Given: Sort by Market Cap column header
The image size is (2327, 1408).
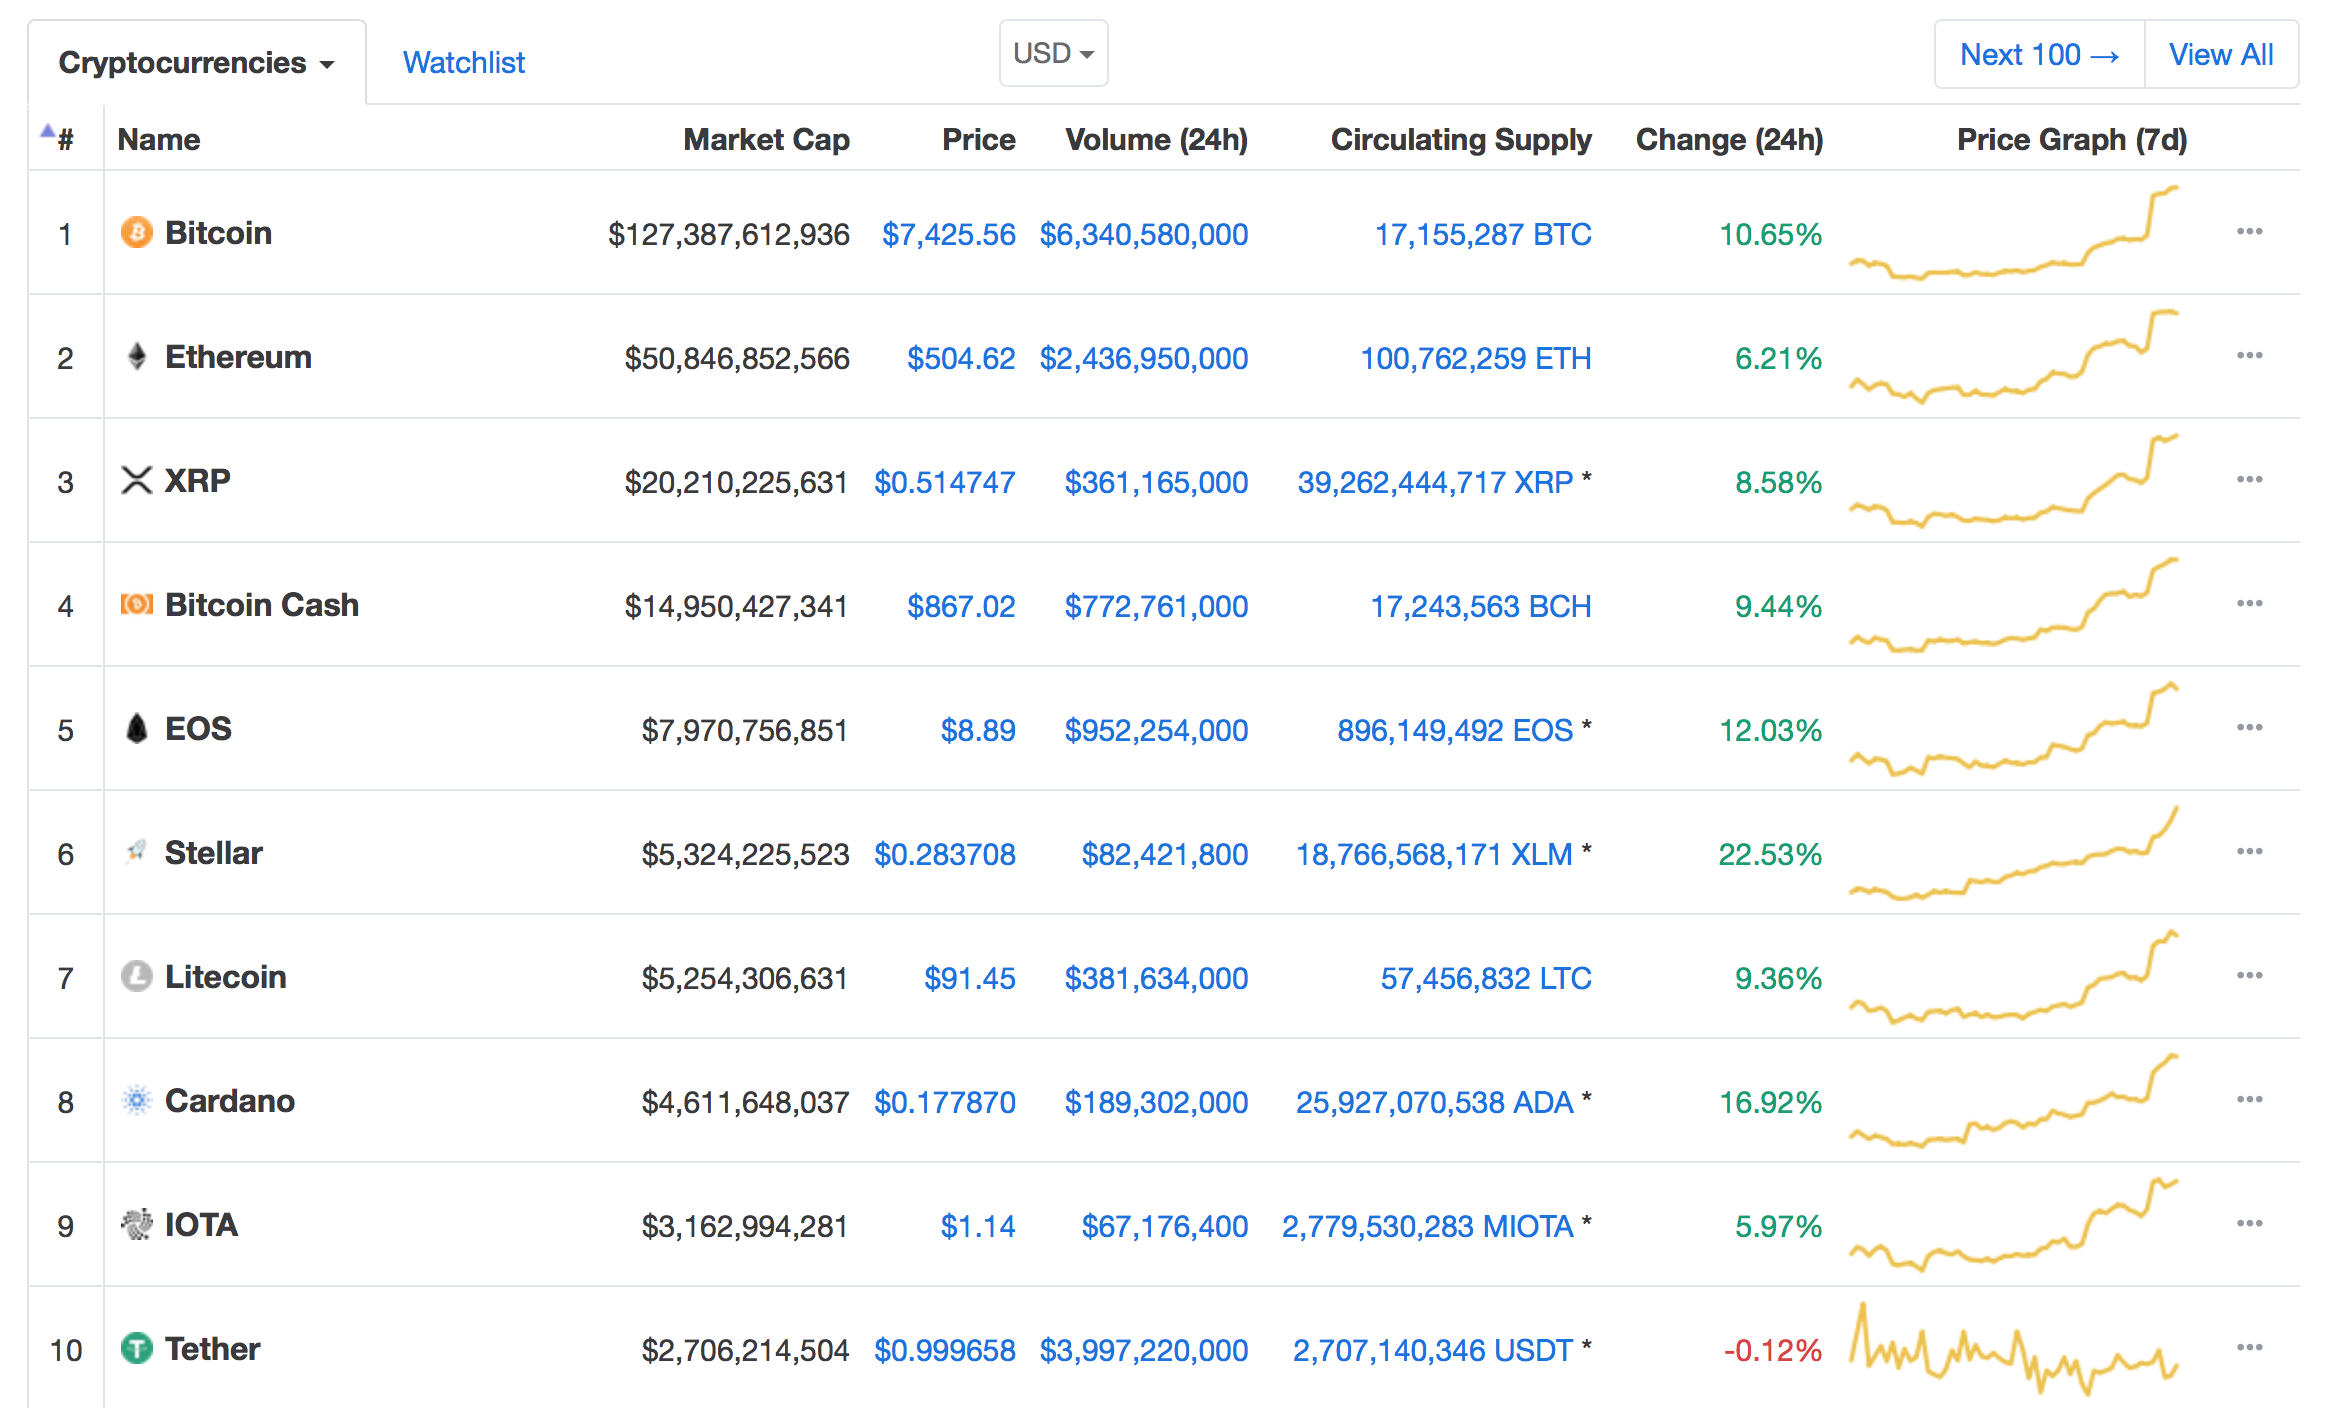Looking at the screenshot, I should 766,140.
